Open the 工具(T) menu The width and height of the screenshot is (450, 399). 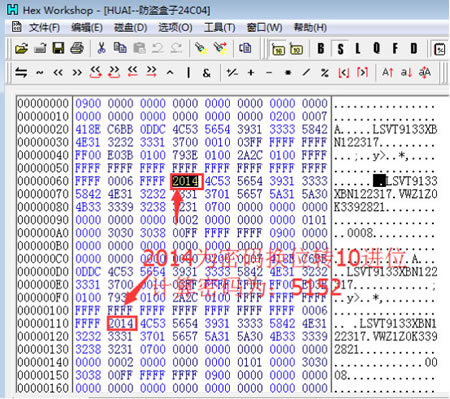(220, 27)
